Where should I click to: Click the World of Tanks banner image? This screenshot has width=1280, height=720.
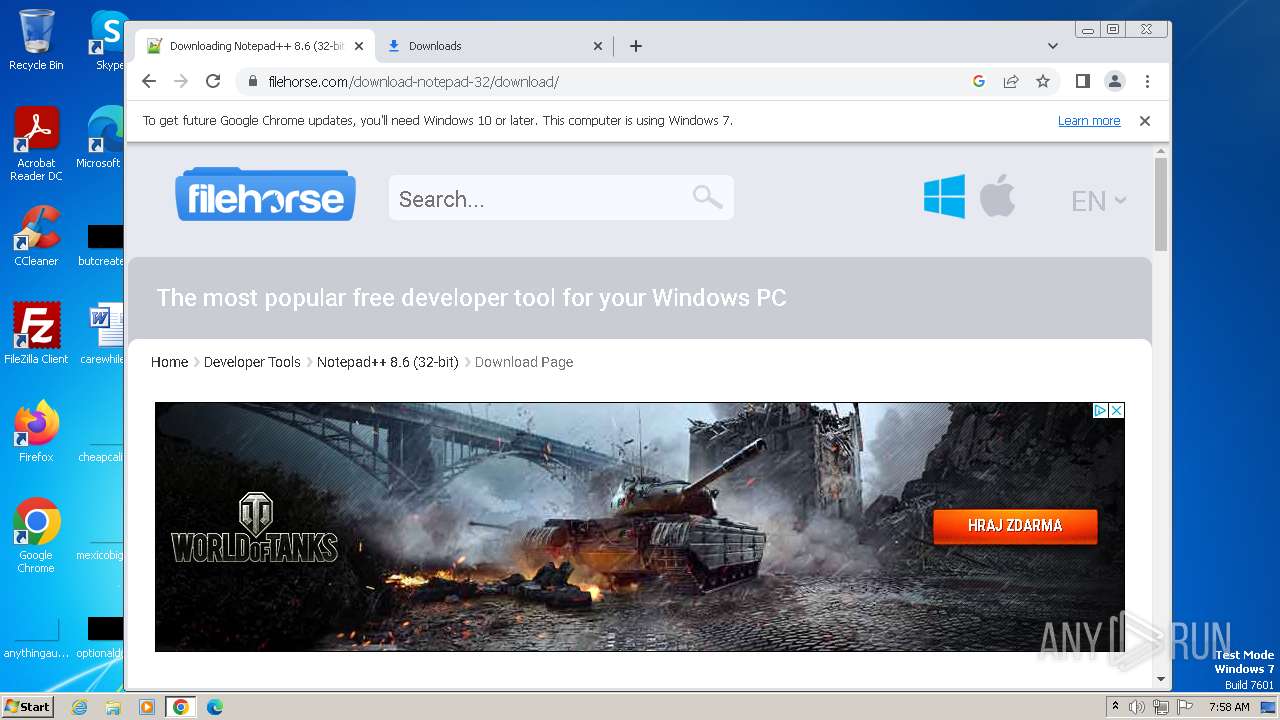[x=640, y=527]
